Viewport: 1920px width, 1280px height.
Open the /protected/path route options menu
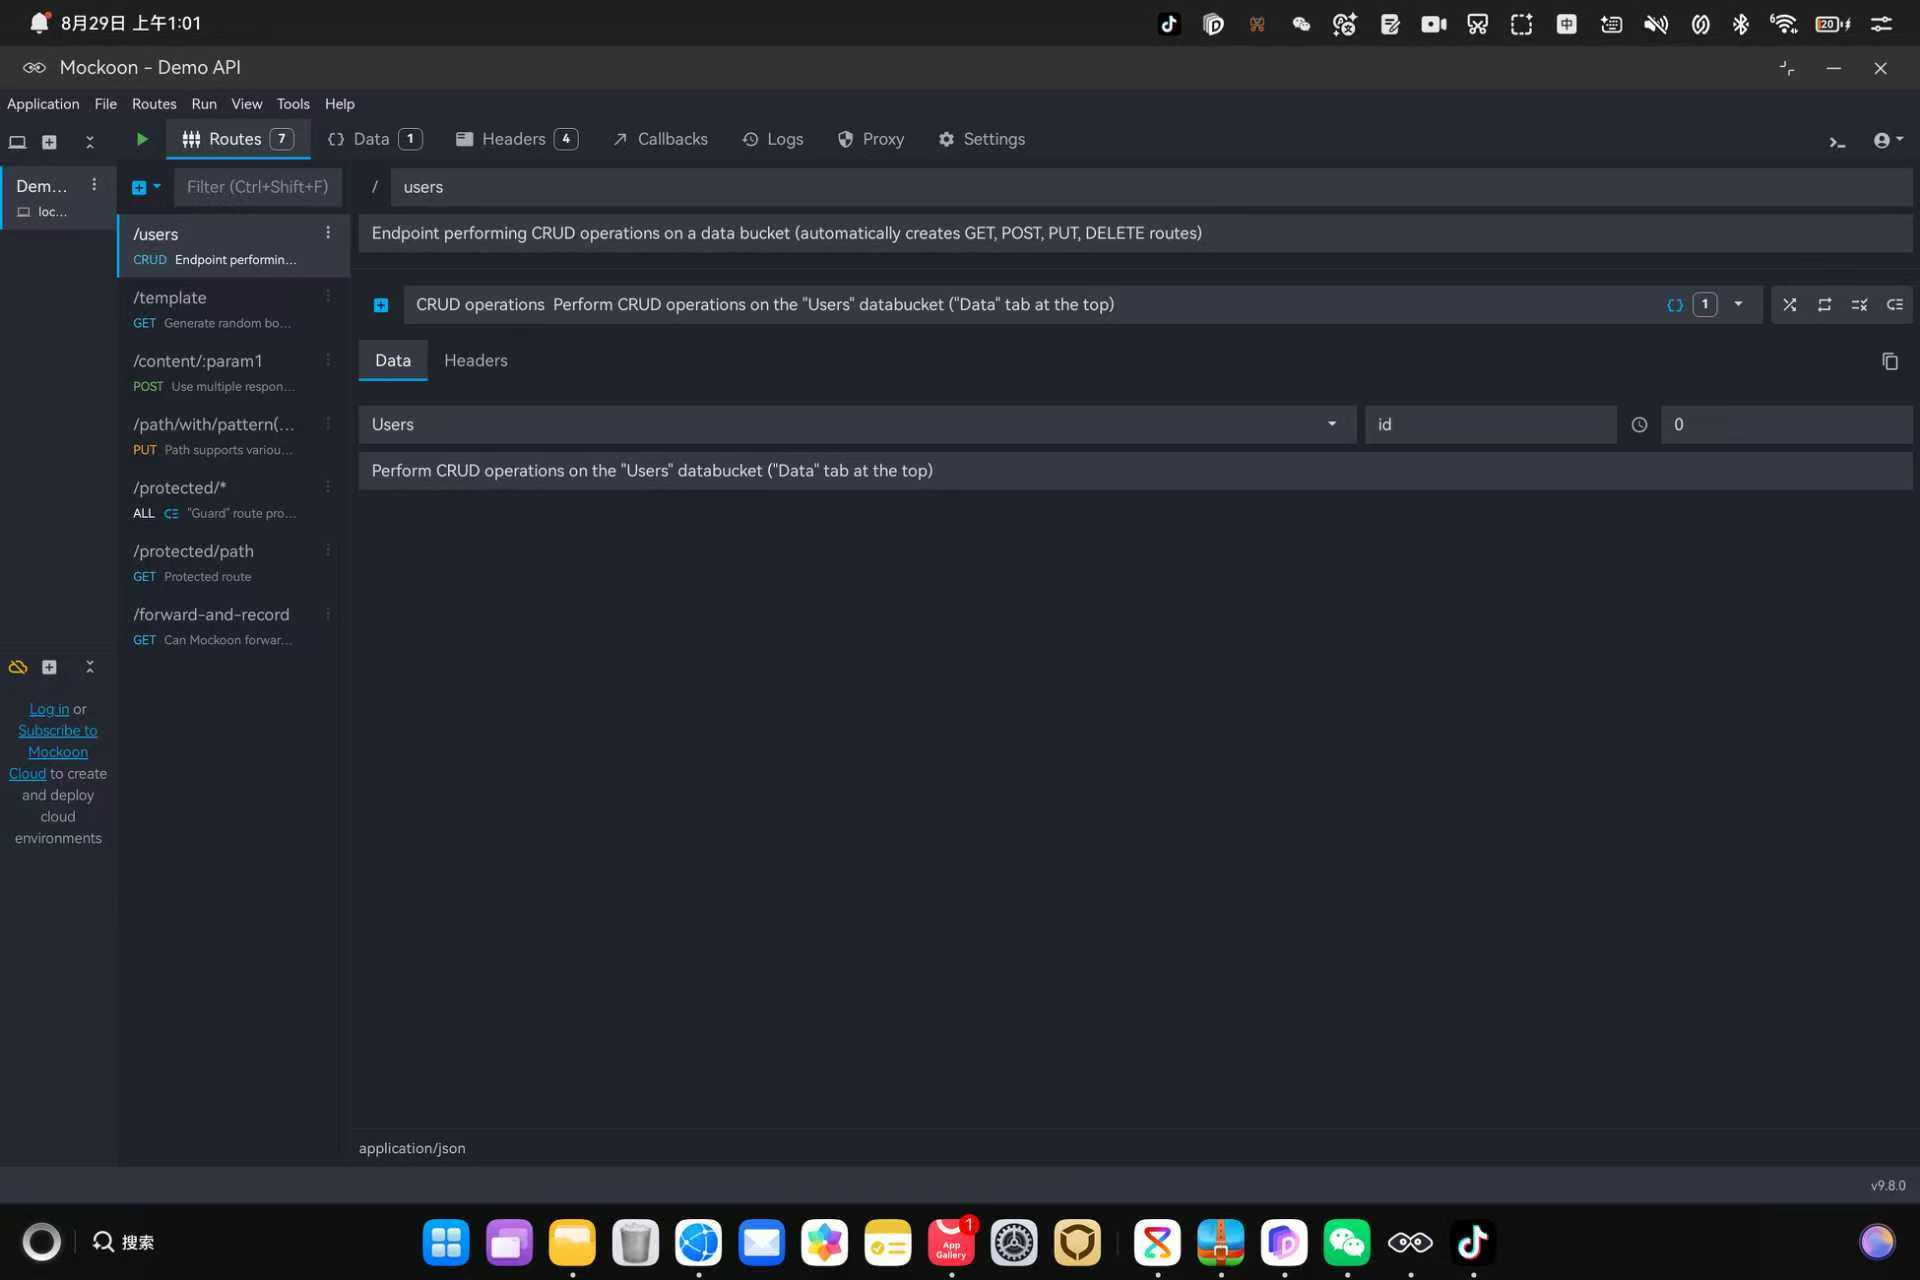pyautogui.click(x=328, y=550)
